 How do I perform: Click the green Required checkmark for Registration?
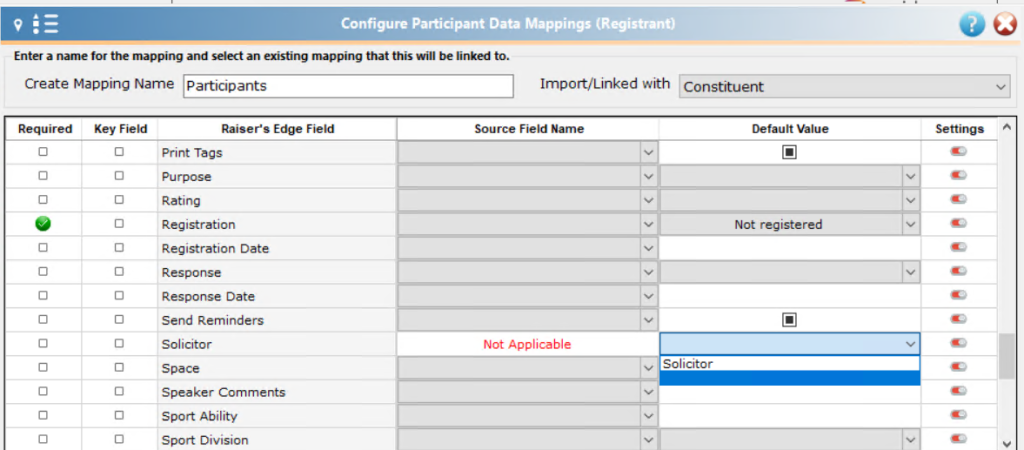tap(43, 224)
